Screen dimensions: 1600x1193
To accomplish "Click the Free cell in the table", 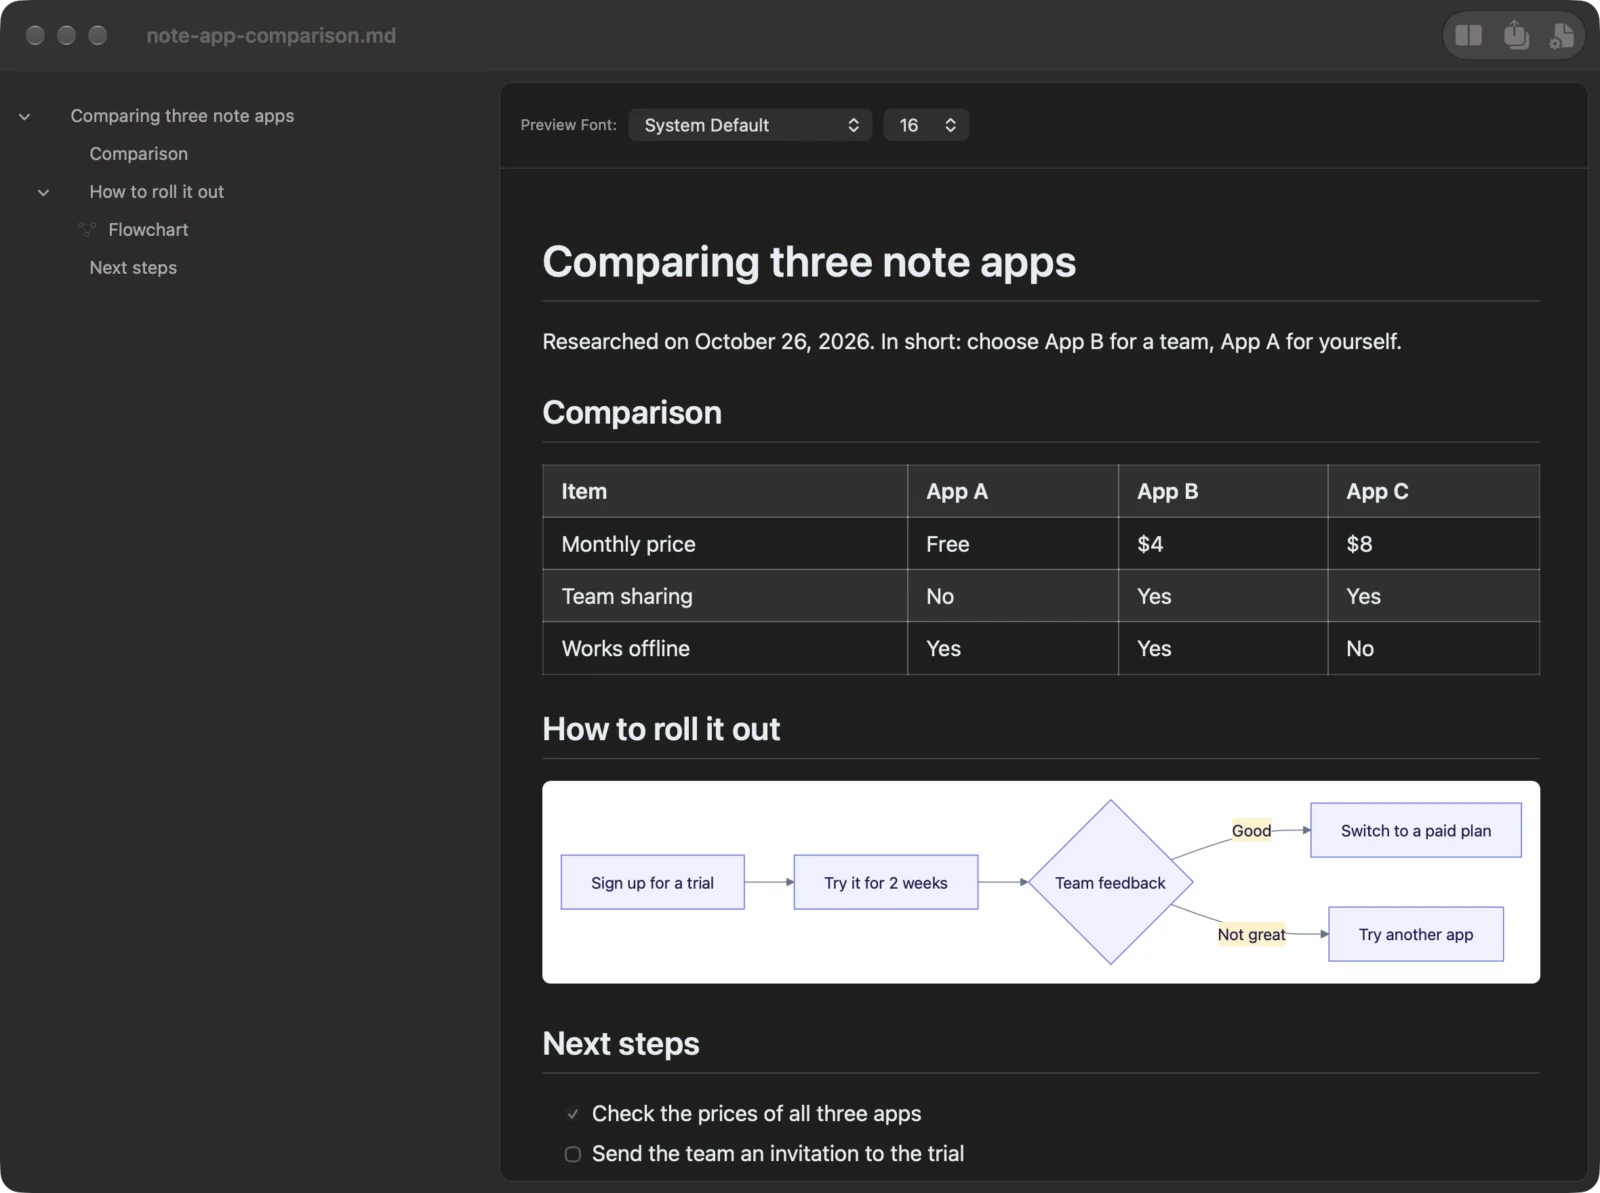I will (x=1013, y=544).
